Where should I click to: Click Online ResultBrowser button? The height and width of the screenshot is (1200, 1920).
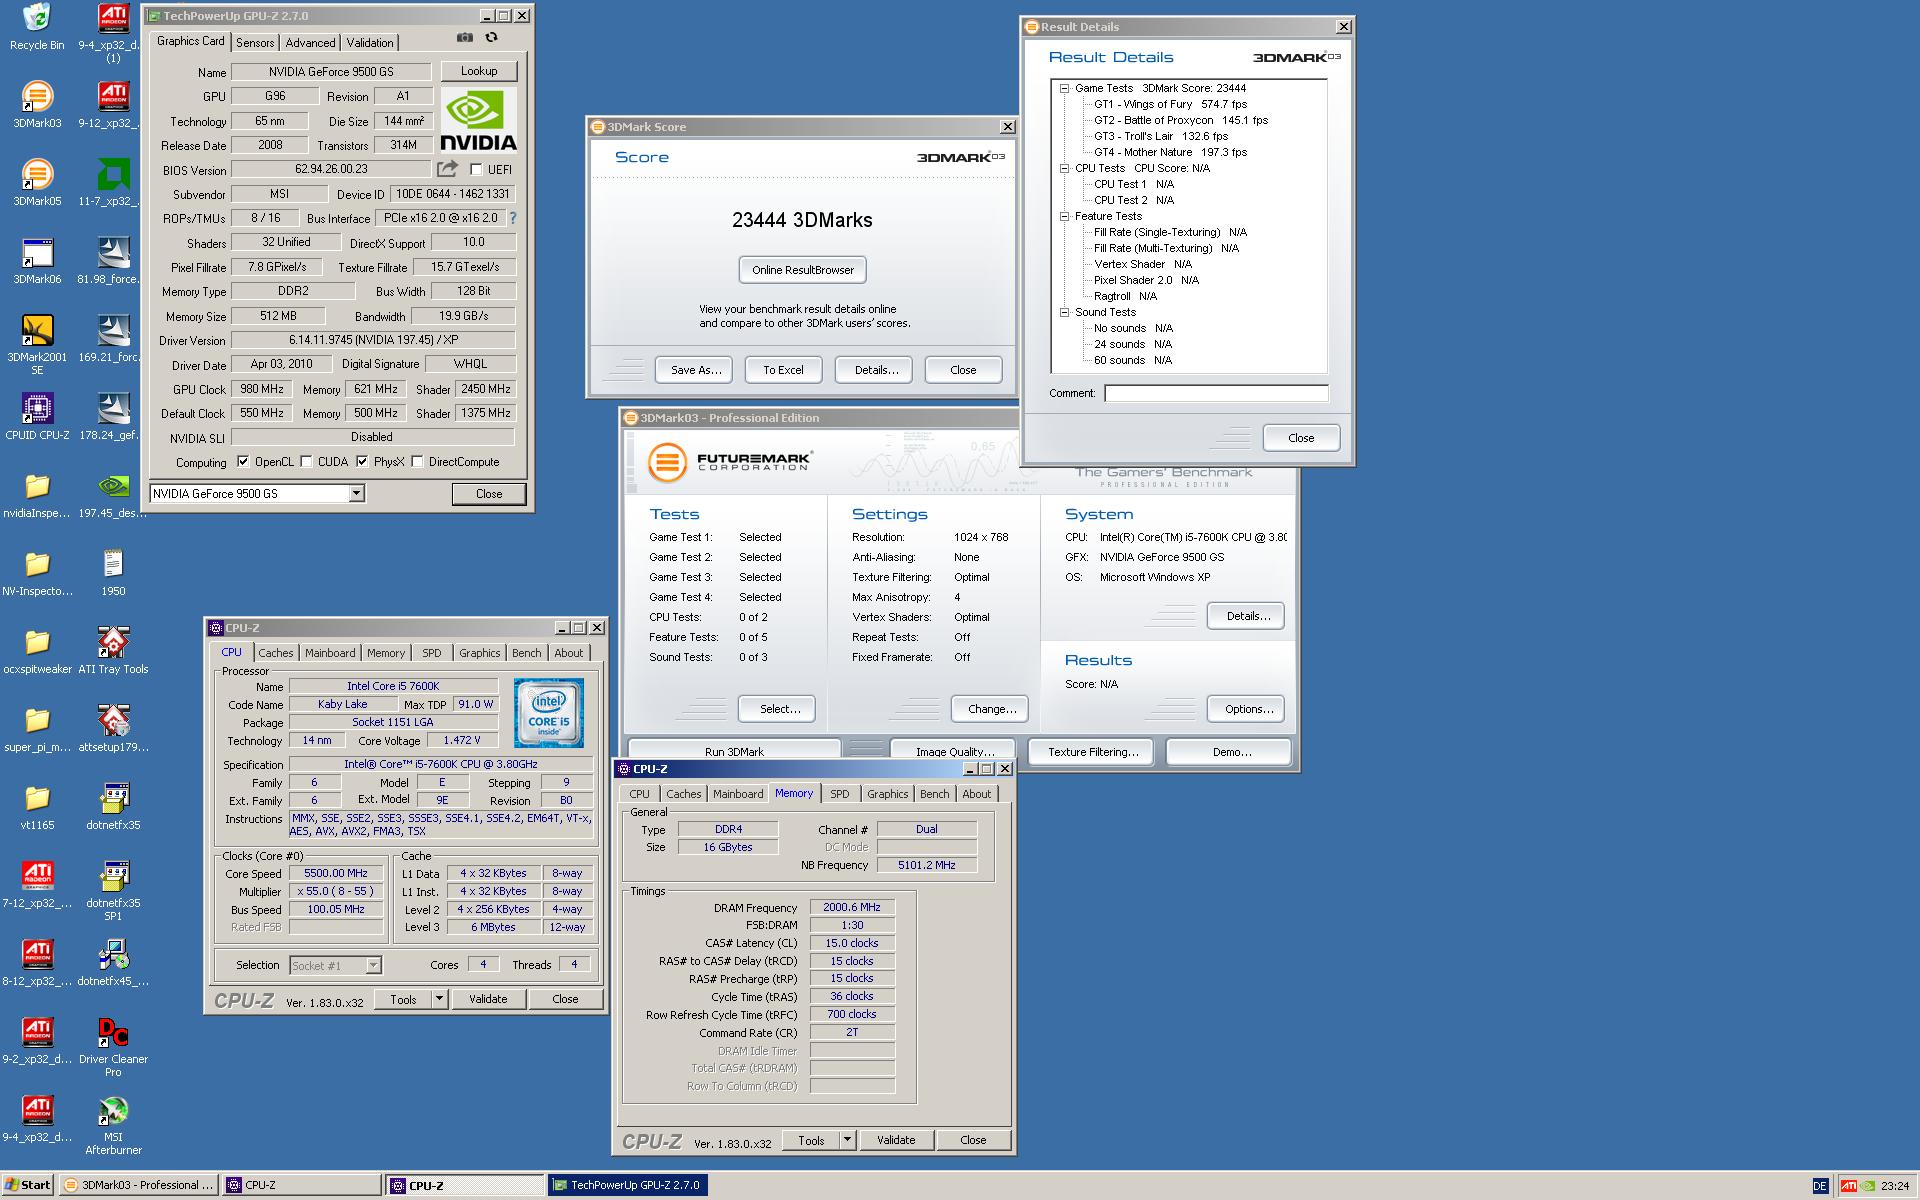(x=803, y=270)
